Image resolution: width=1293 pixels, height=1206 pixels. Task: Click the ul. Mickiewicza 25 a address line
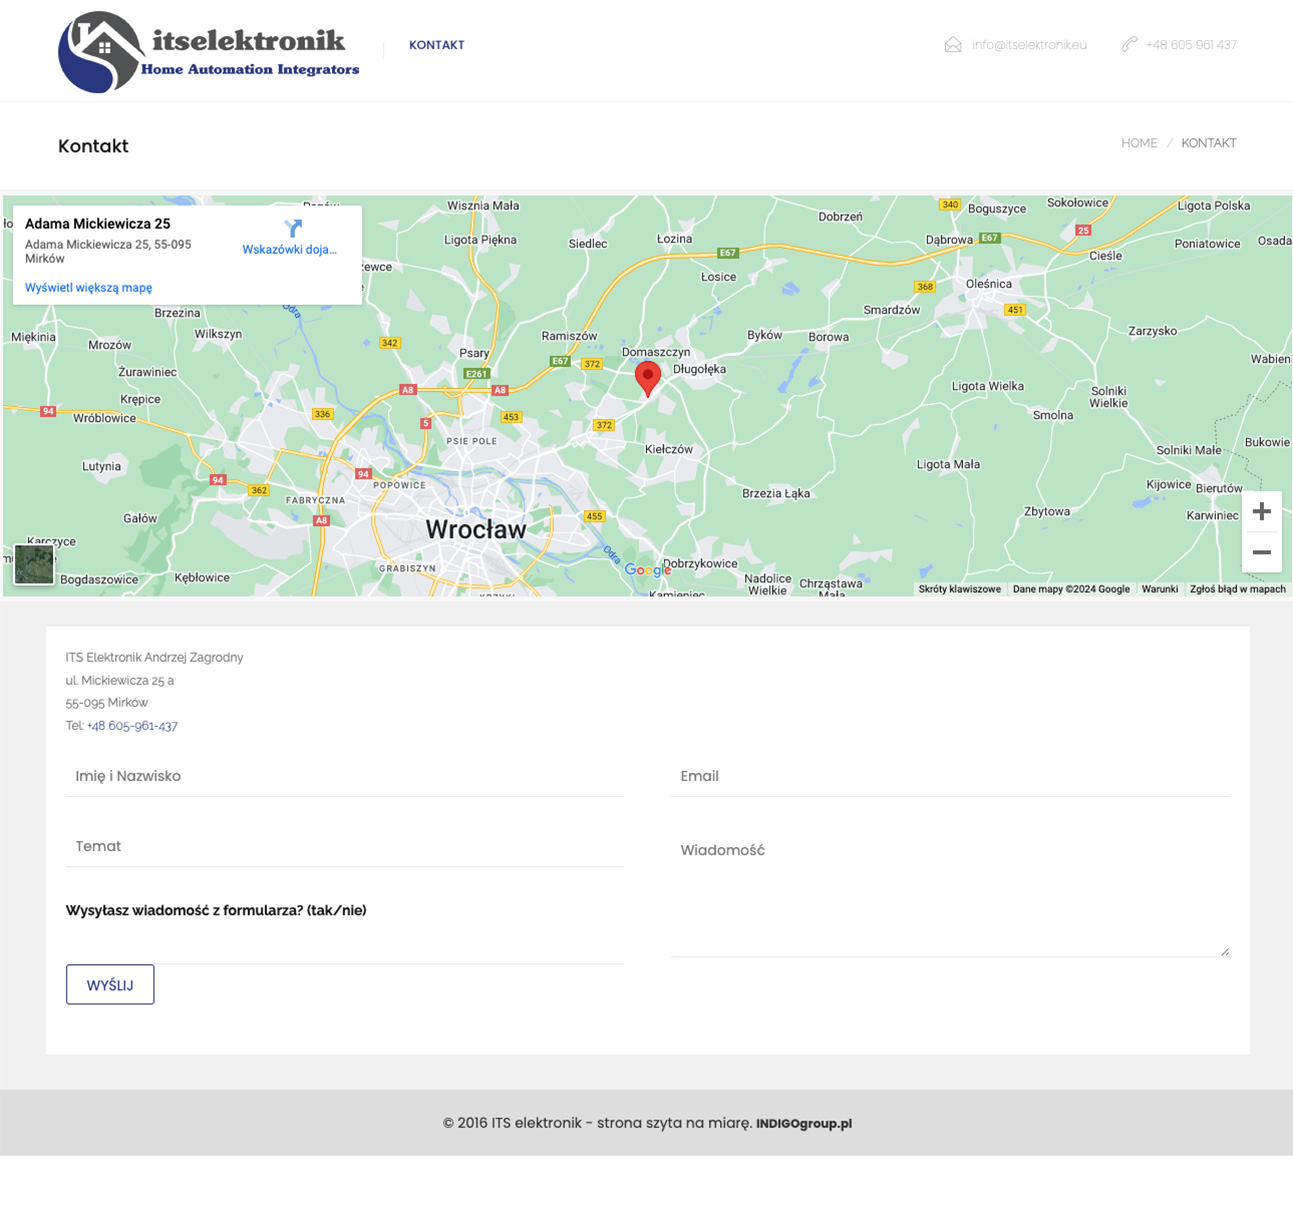120,681
